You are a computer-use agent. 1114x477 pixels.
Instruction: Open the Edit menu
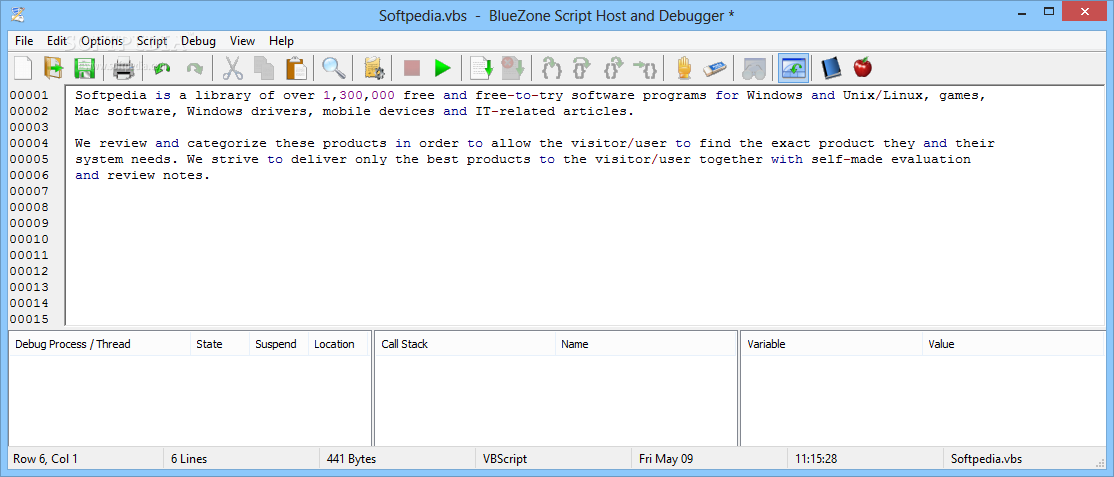[57, 41]
